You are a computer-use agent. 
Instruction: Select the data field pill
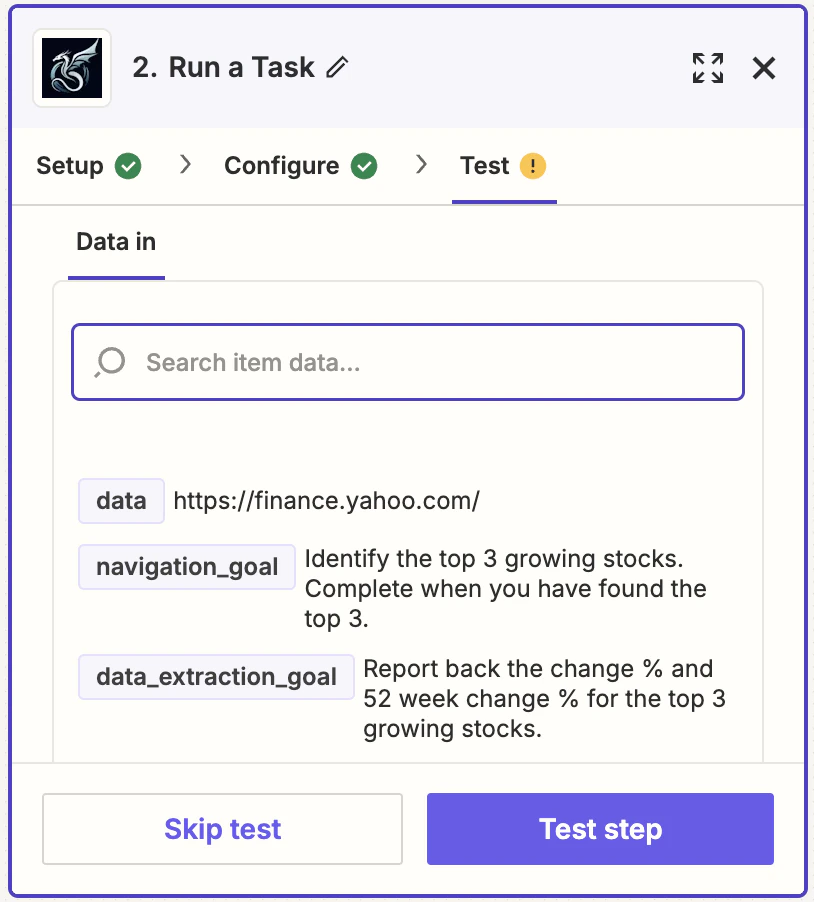[121, 500]
